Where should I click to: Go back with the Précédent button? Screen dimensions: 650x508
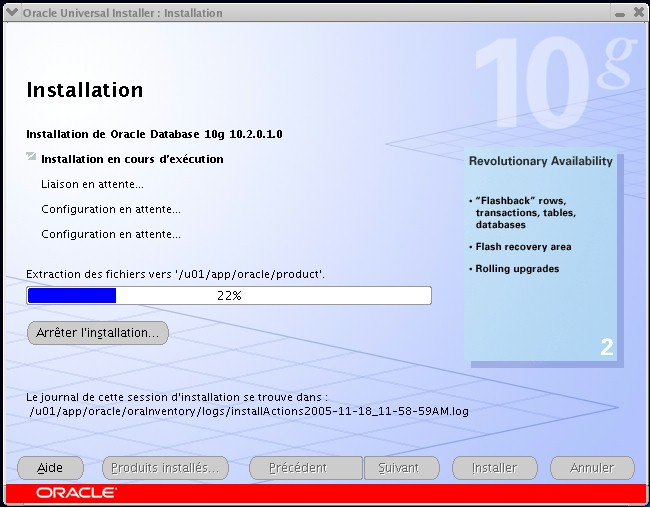point(306,468)
